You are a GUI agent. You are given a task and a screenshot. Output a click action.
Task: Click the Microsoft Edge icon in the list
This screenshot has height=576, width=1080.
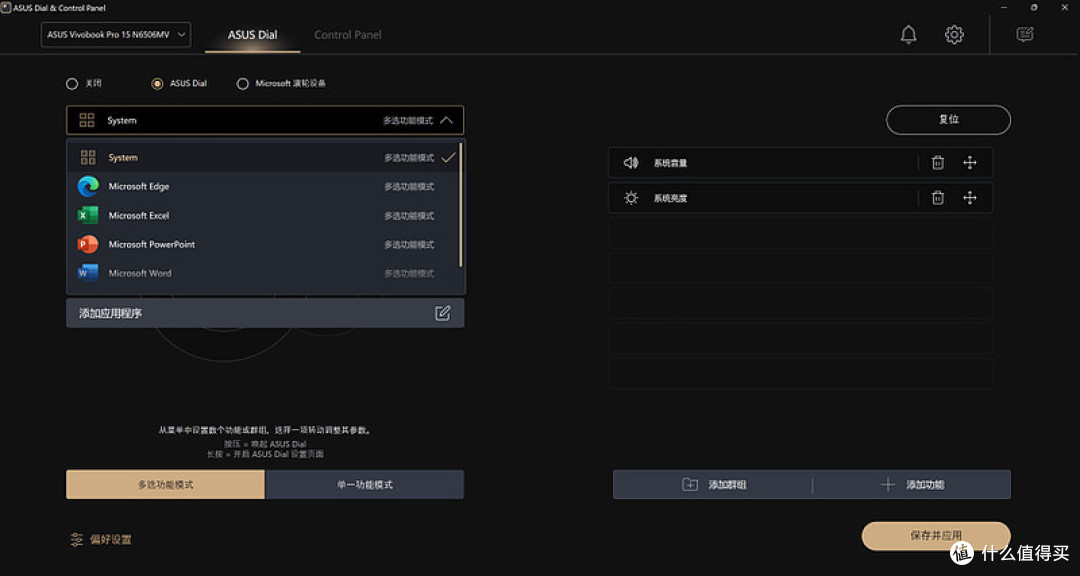(88, 187)
